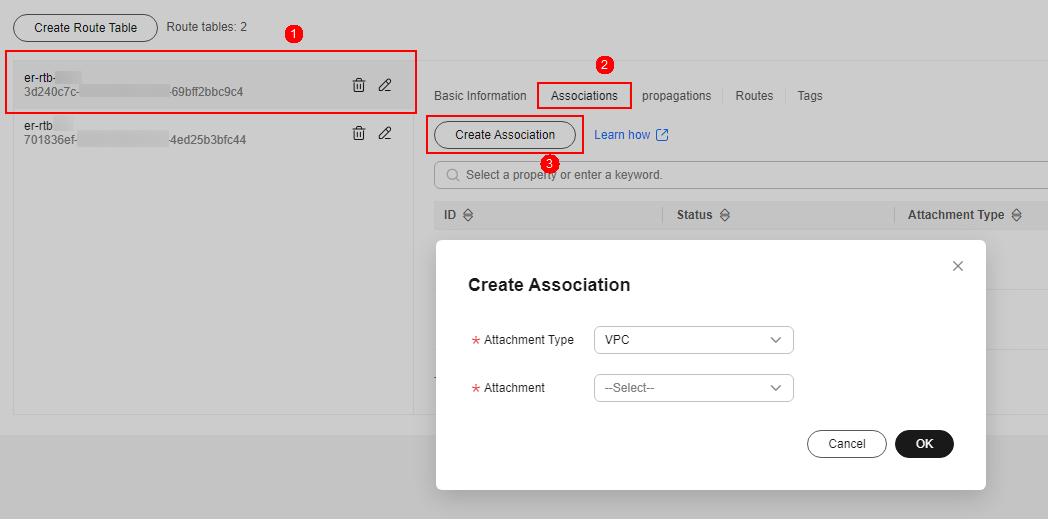This screenshot has width=1048, height=519.
Task: Confirm association with the OK button
Action: [x=924, y=444]
